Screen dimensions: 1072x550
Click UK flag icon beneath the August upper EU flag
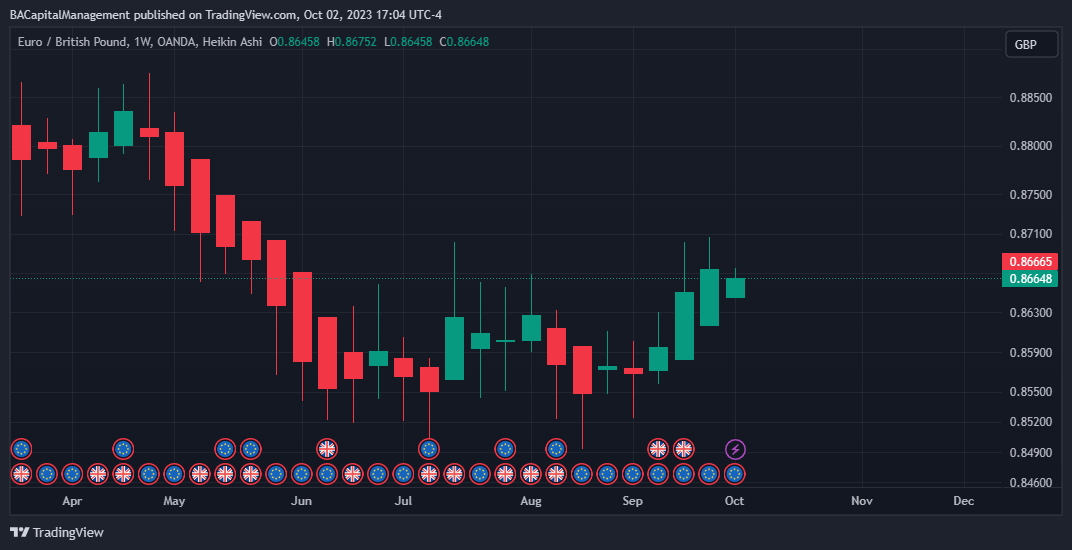[x=557, y=473]
